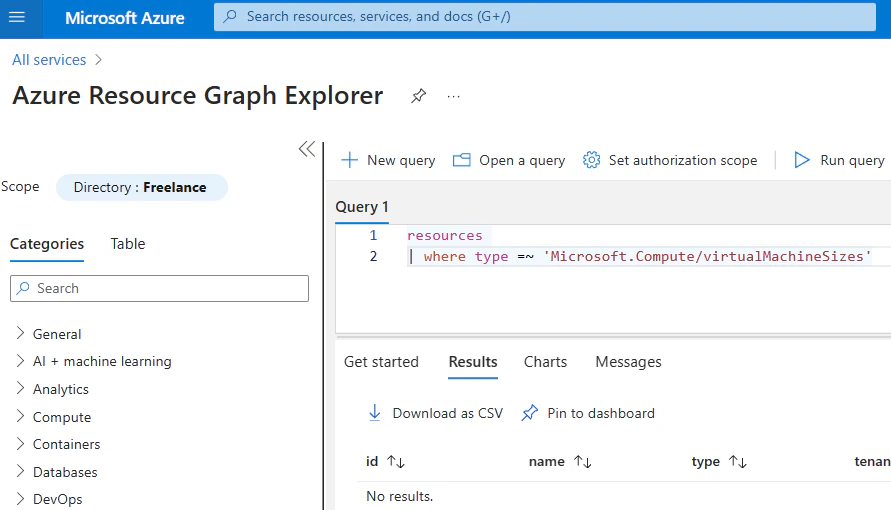Open the Messages tab
This screenshot has width=891, height=510.
pos(628,362)
